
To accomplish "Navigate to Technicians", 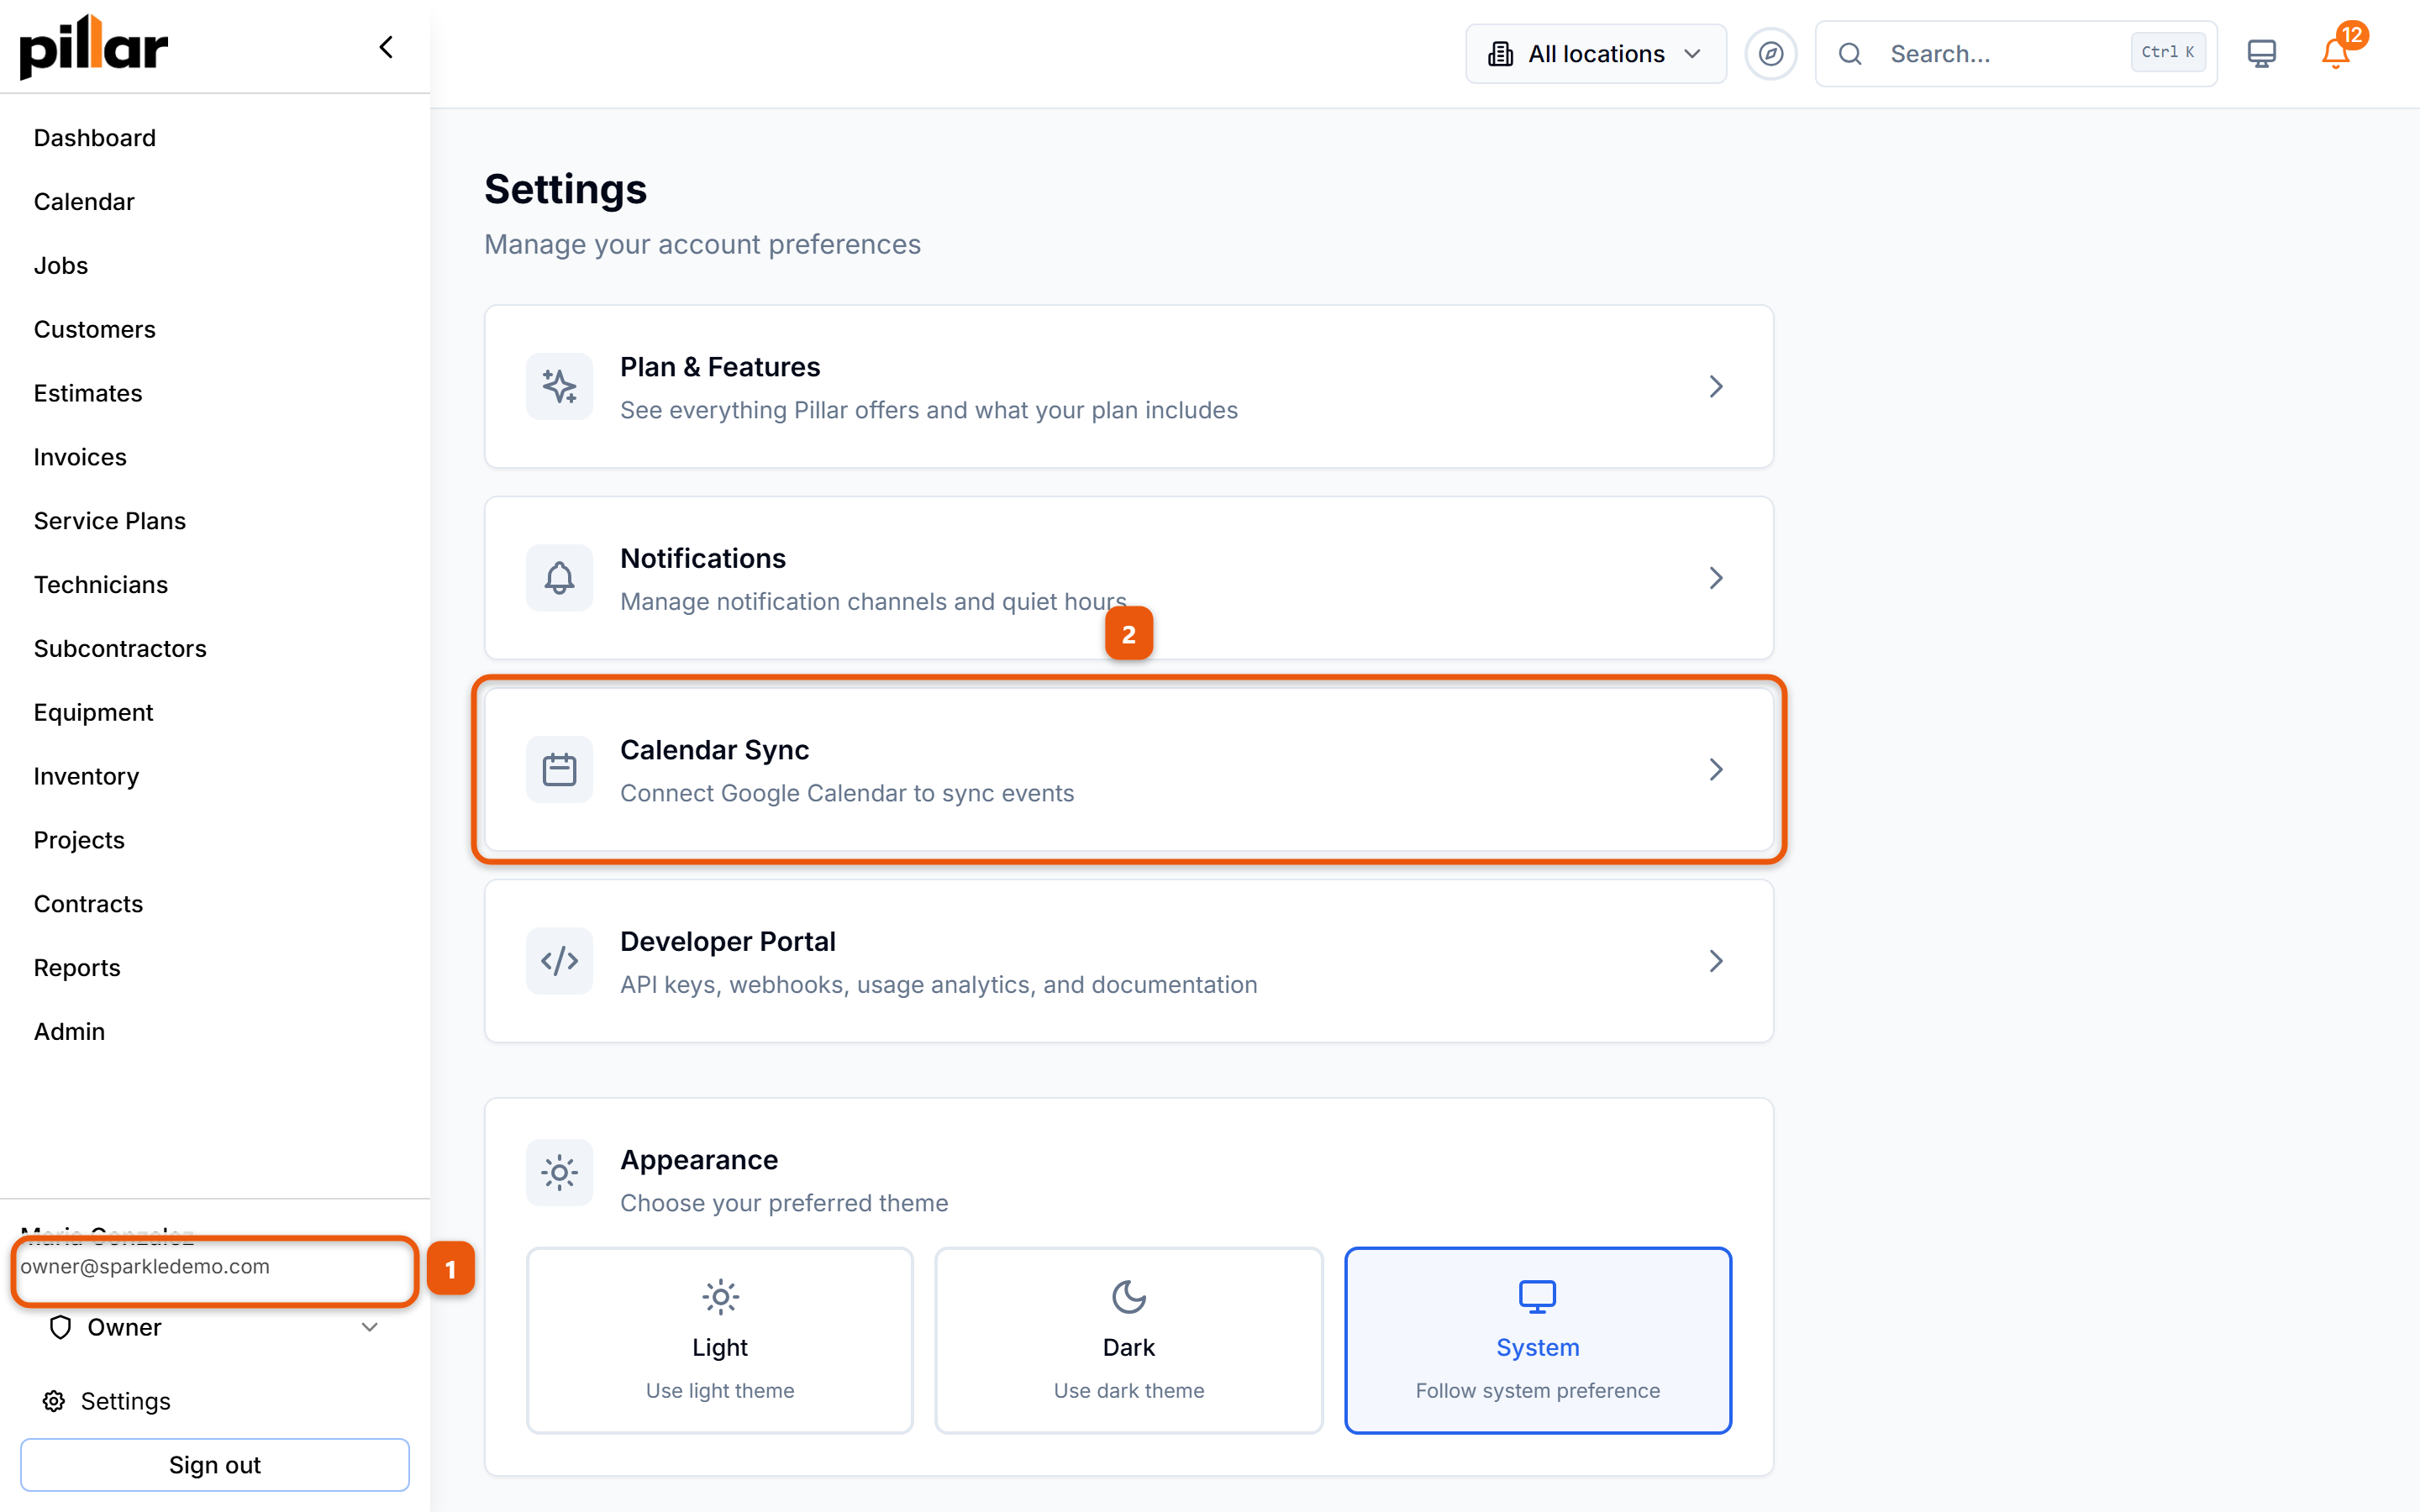I will point(101,585).
